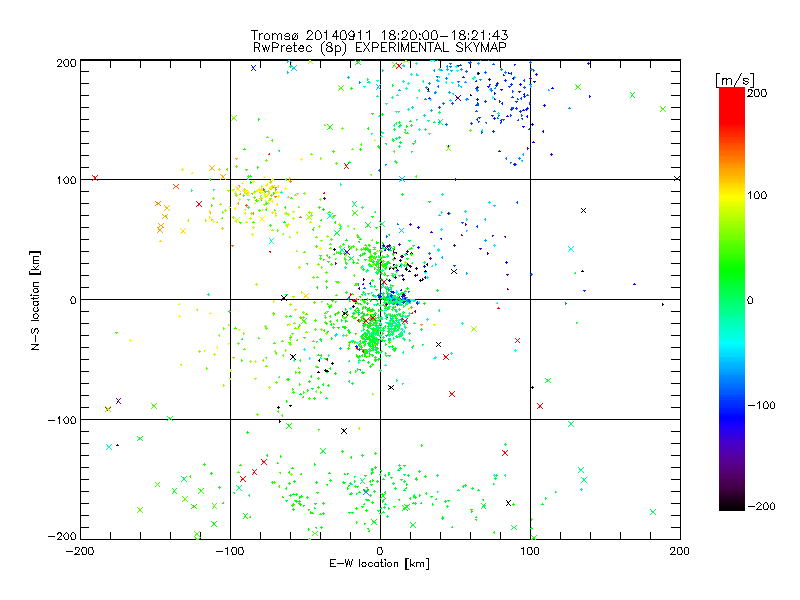This screenshot has height=600, width=800.
Task: Click the E-W axis tick label '0'
Action: (380, 551)
